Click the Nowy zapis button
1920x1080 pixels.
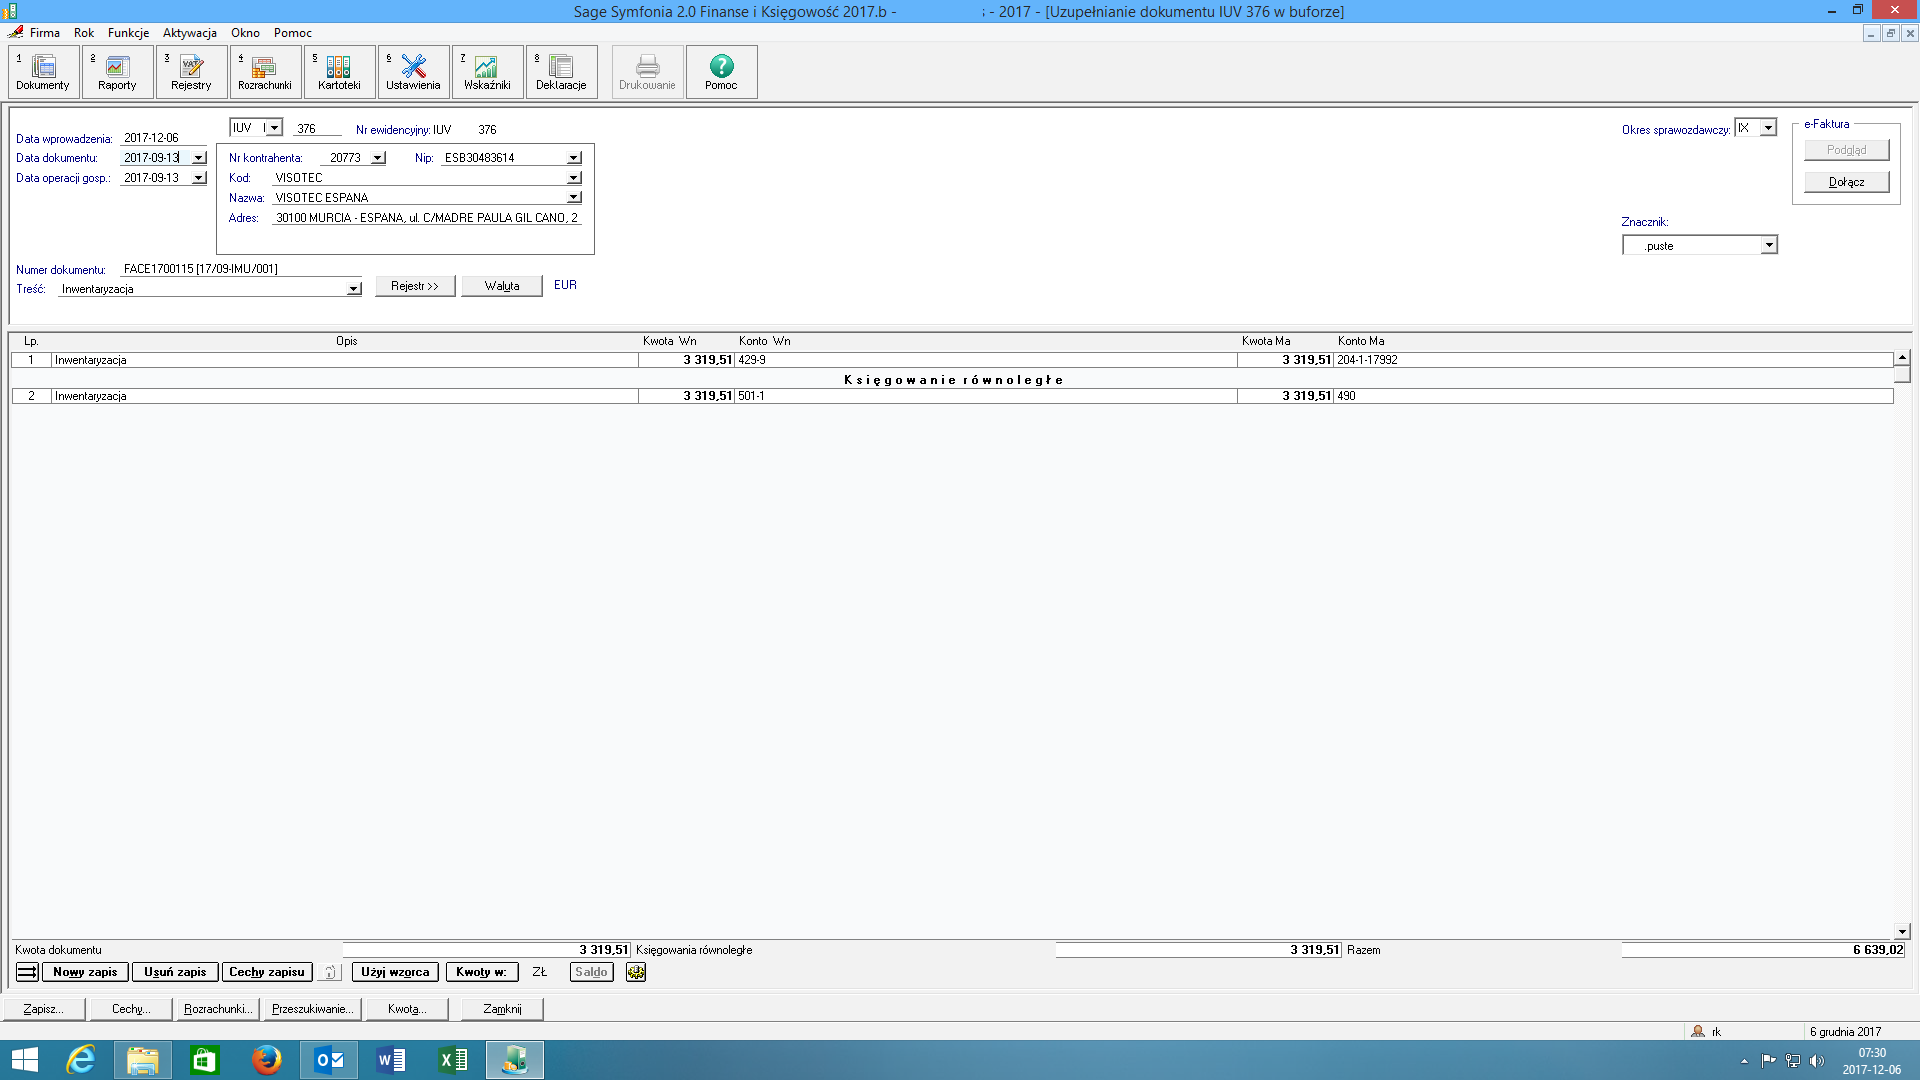pyautogui.click(x=85, y=972)
